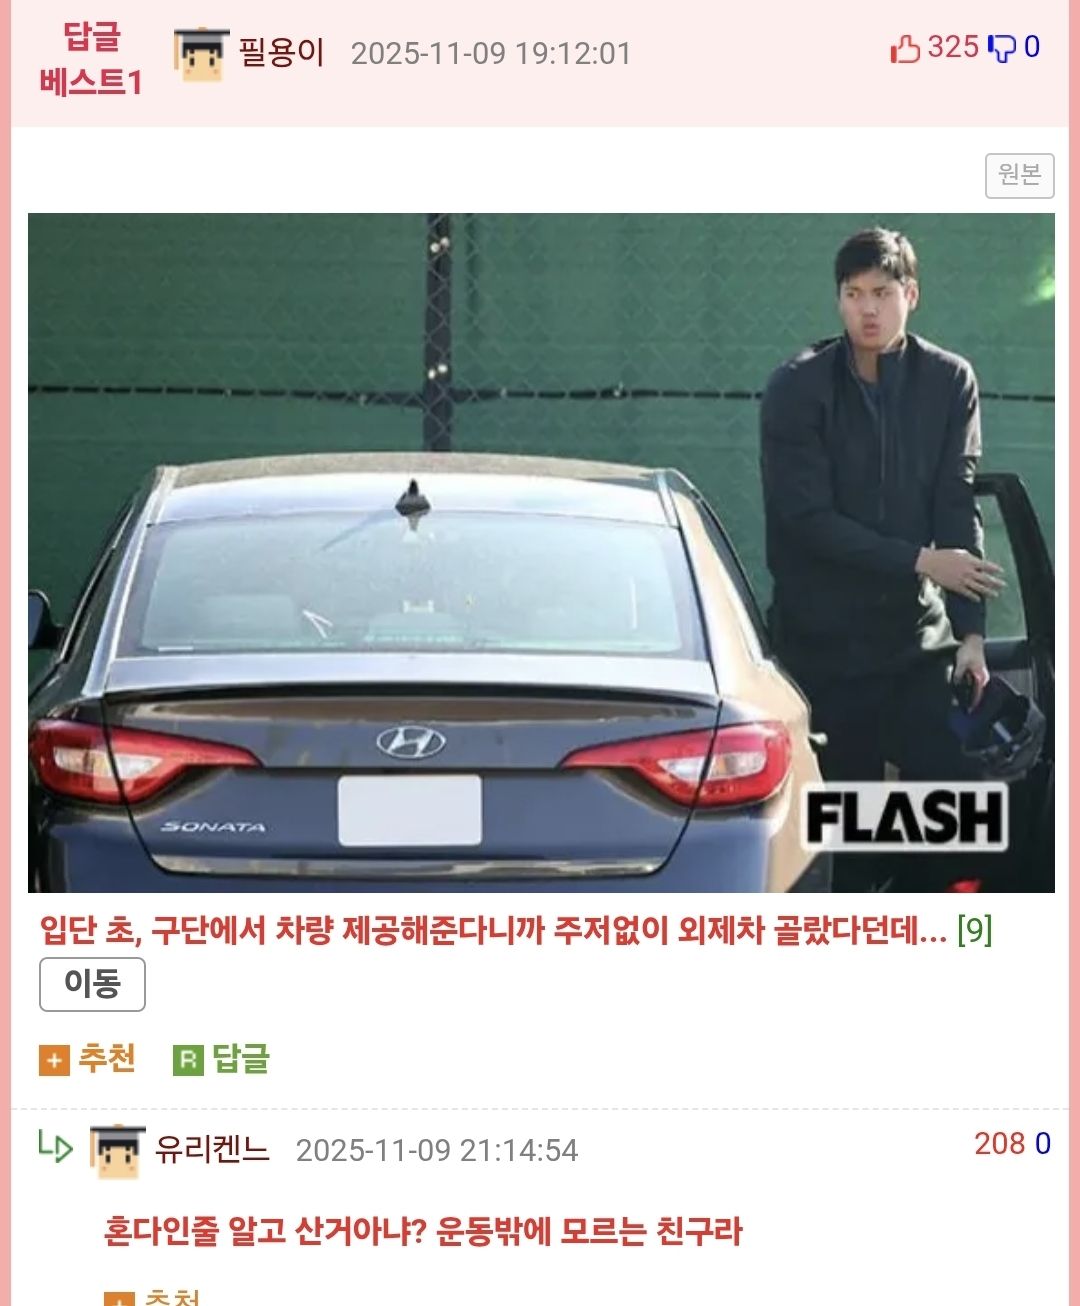This screenshot has width=1080, height=1306.
Task: Click the reply arrow icon beside 유리켄느
Action: [55, 1146]
